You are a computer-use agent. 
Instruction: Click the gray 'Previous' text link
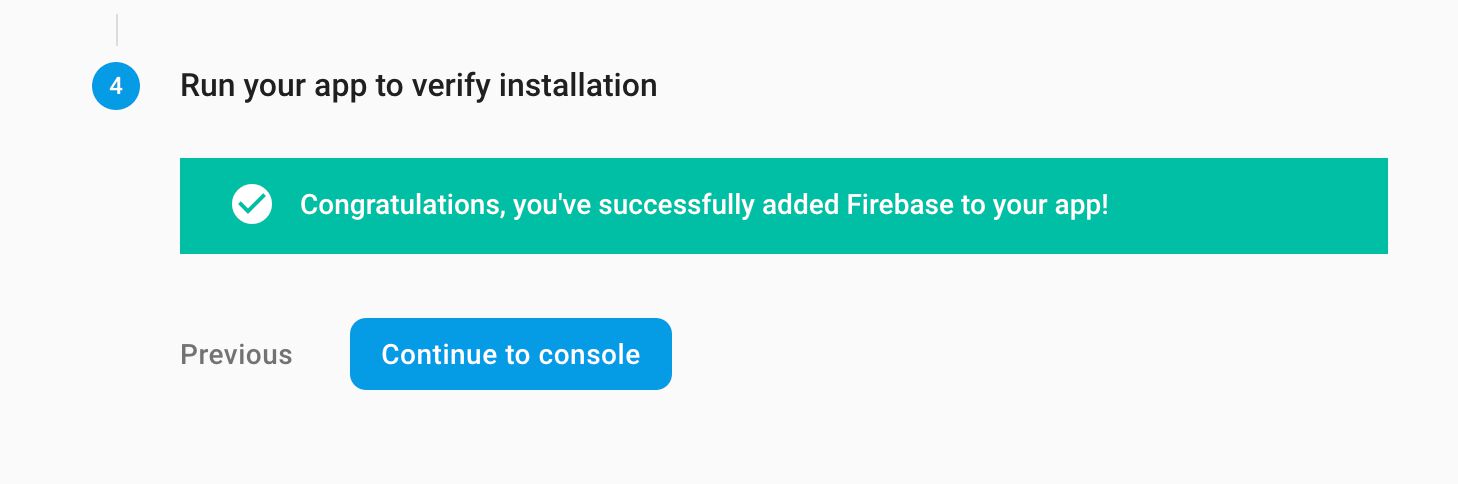click(236, 355)
